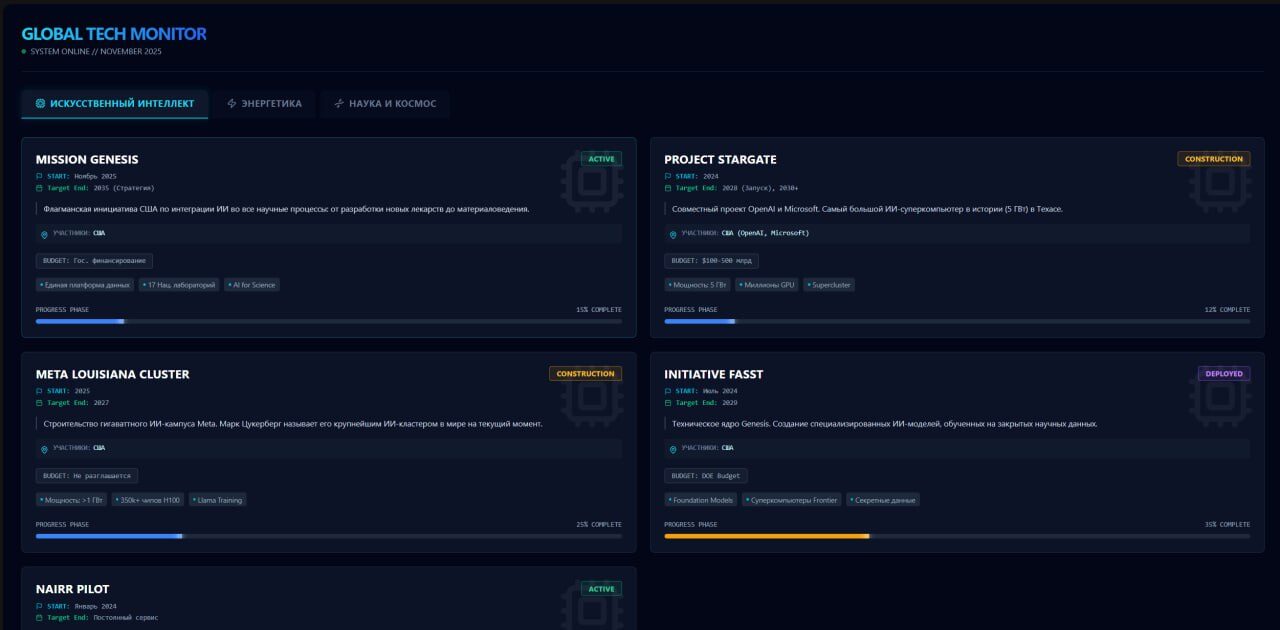1280x630 pixels.
Task: Click the location pin icon in Project Stargate
Action: [672, 234]
